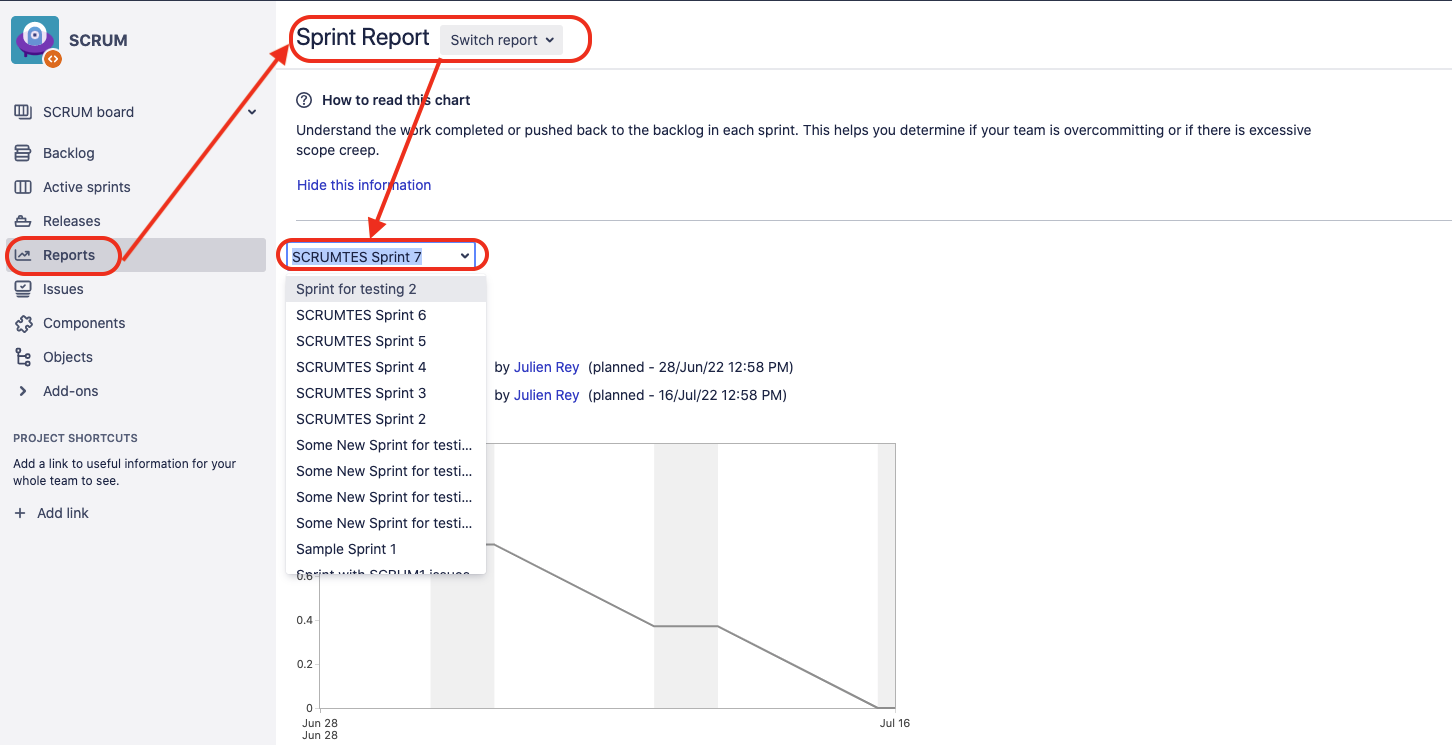Click the question mark help icon

click(305, 100)
